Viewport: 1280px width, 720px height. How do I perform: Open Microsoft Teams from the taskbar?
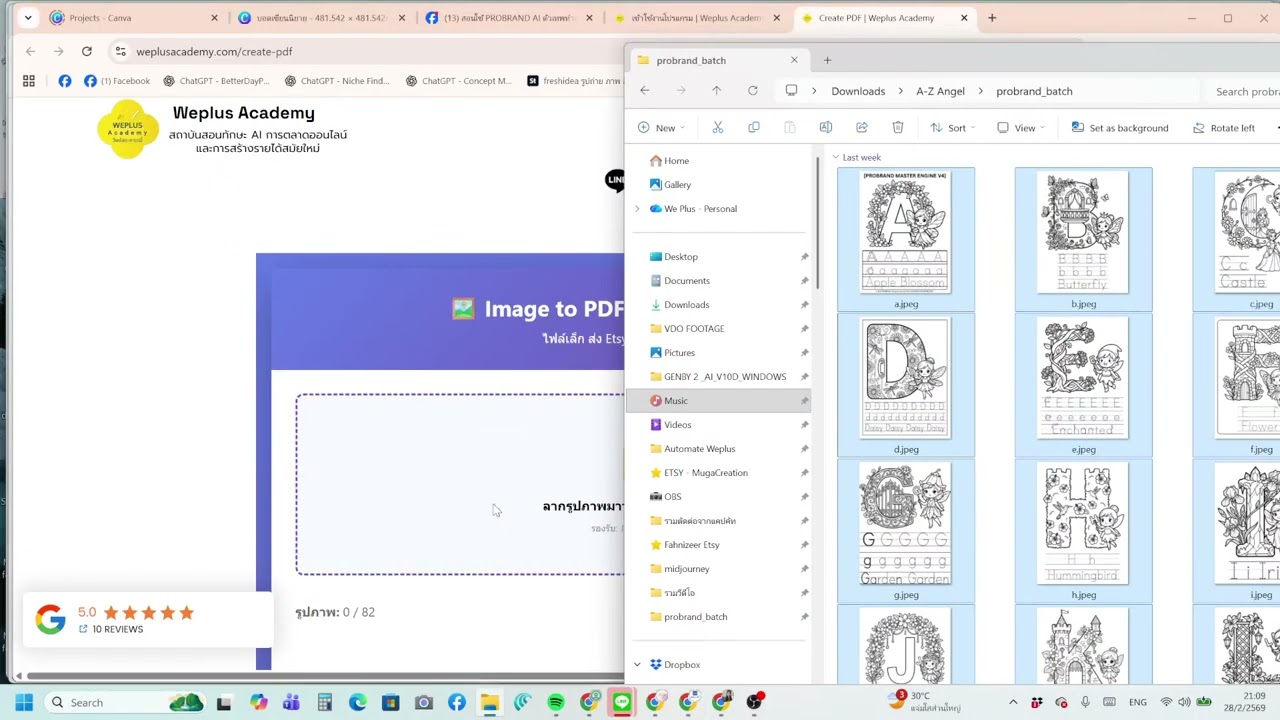coord(291,703)
